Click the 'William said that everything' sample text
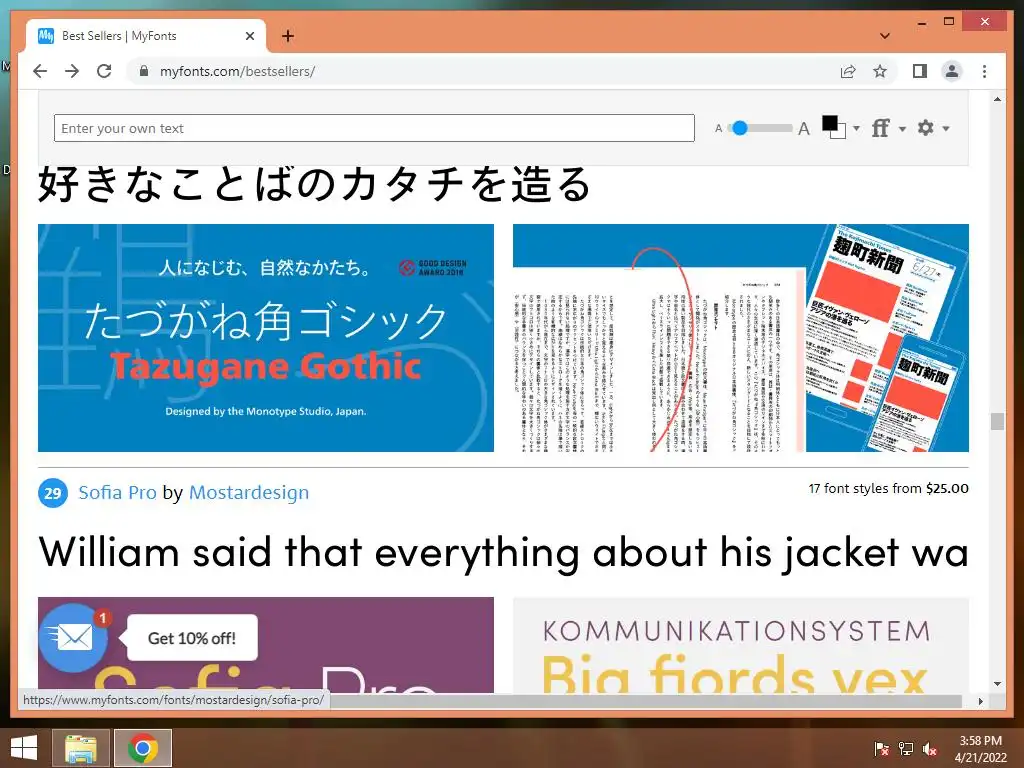 point(504,552)
